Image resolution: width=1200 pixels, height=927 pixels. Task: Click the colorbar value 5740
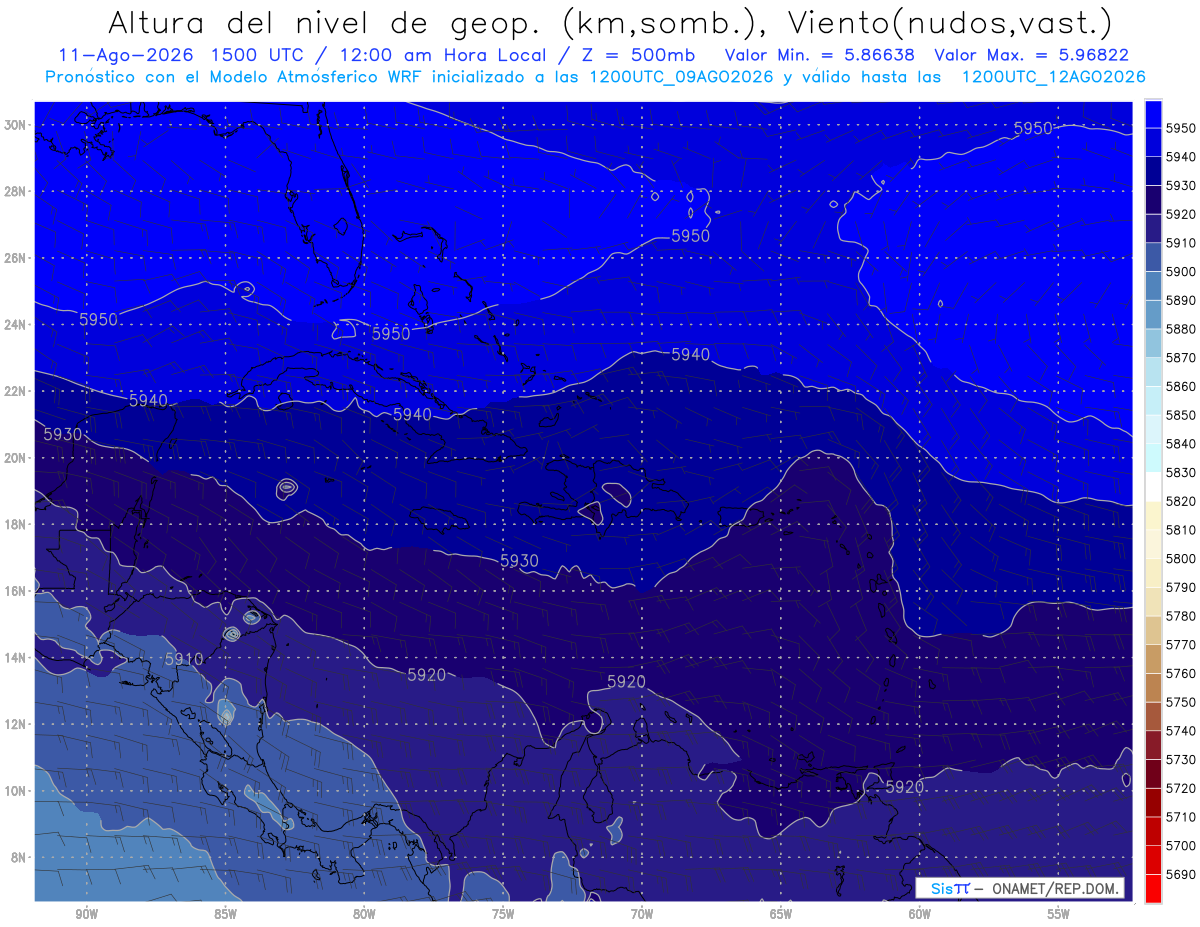pos(1181,731)
